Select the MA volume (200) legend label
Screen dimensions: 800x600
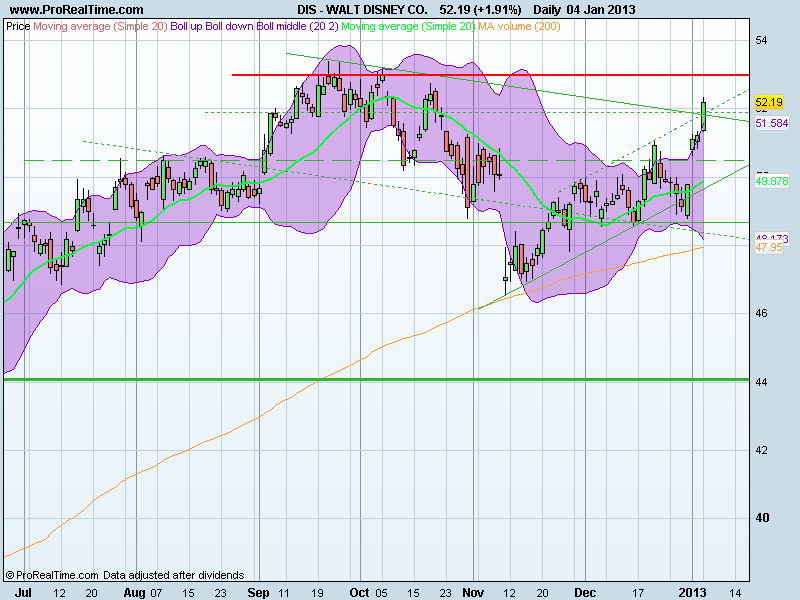point(519,26)
